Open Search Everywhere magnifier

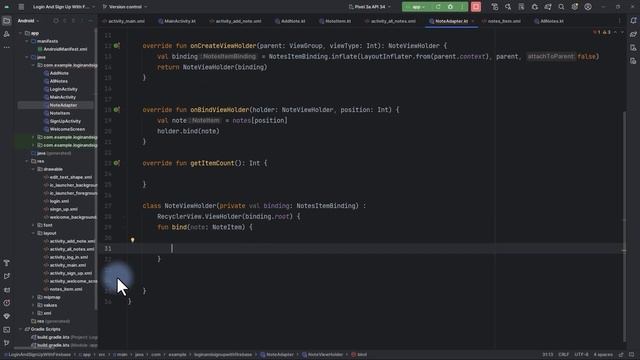[561, 7]
